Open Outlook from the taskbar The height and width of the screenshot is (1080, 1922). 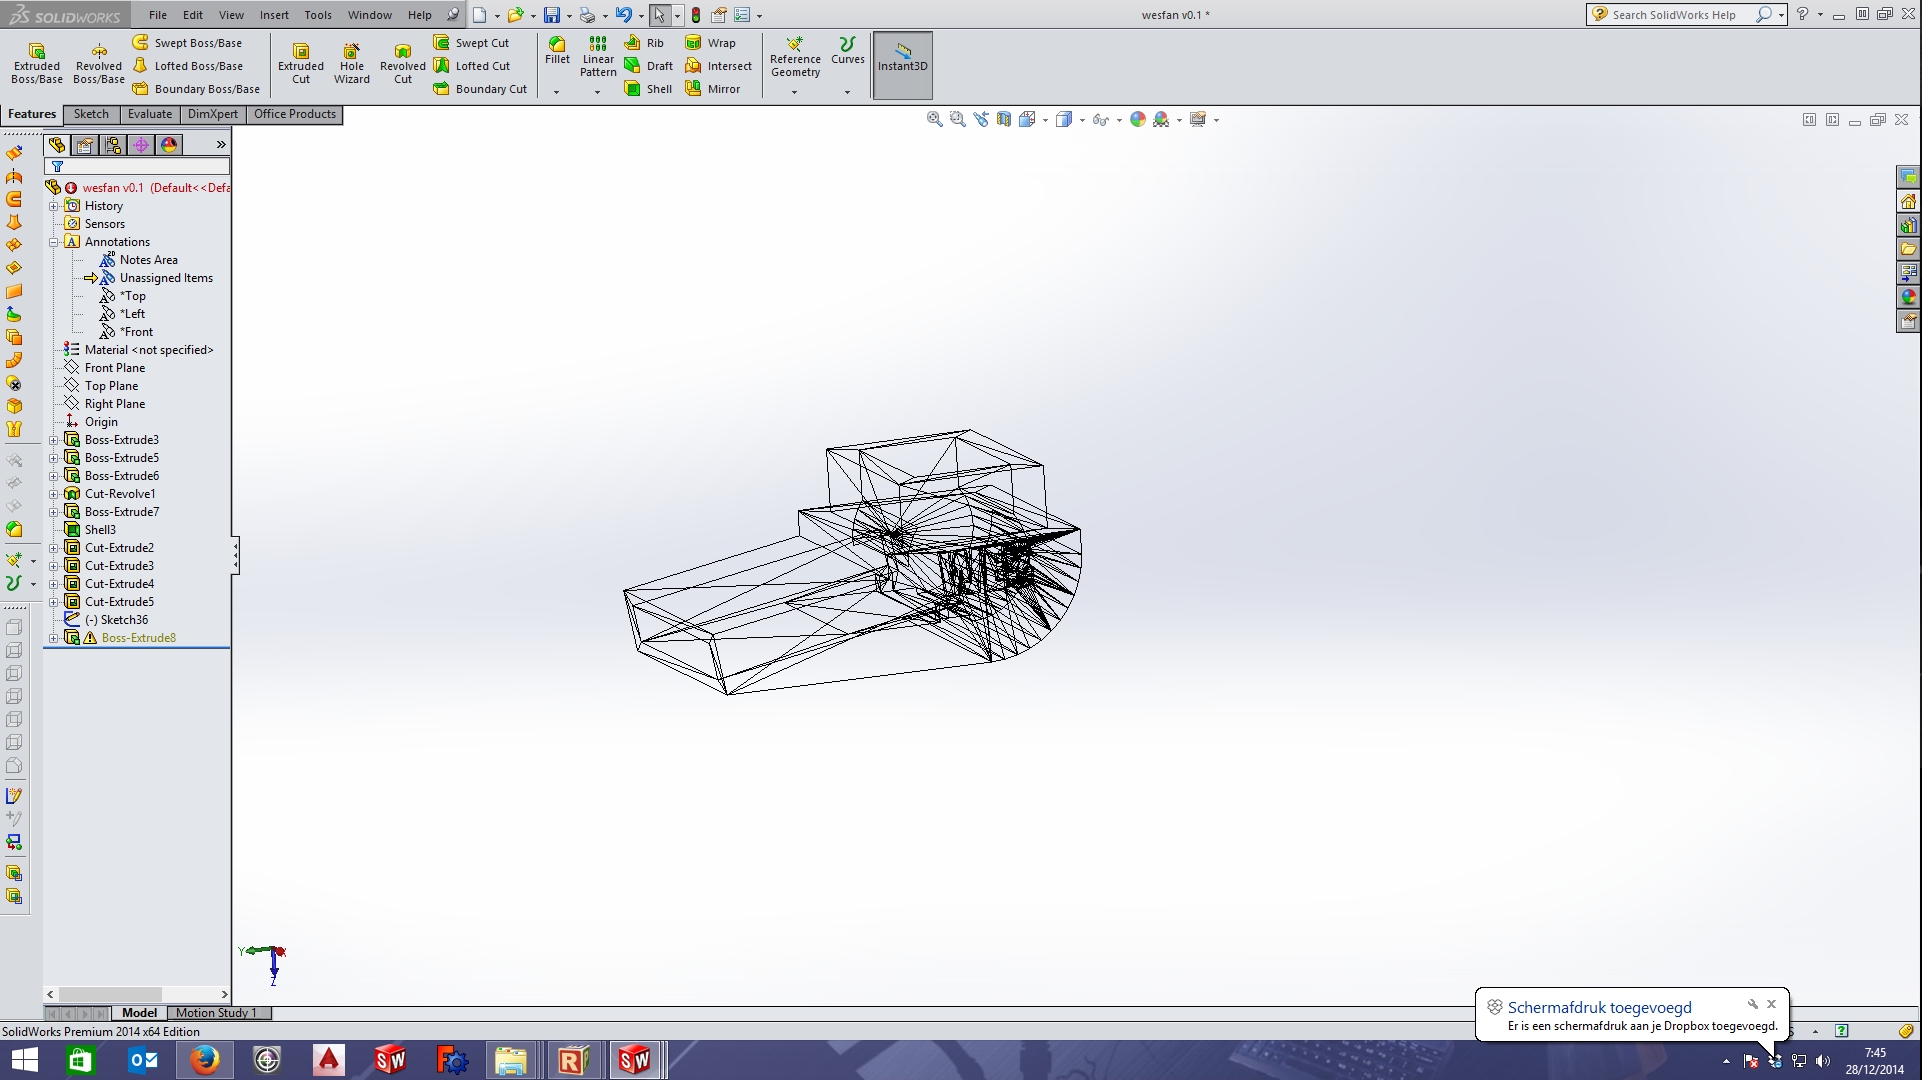coord(143,1060)
